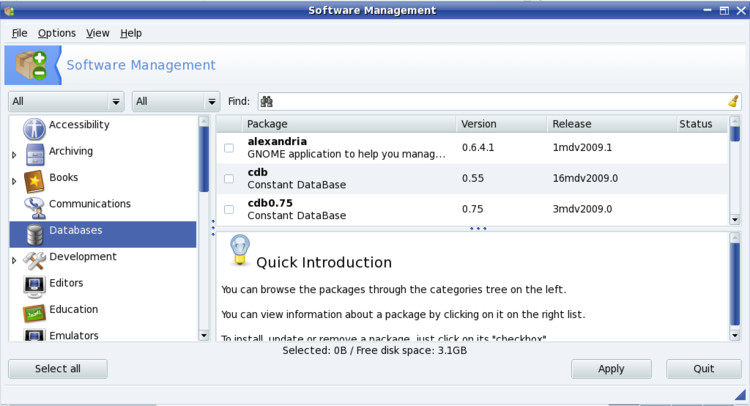Open the Help menu

point(131,33)
